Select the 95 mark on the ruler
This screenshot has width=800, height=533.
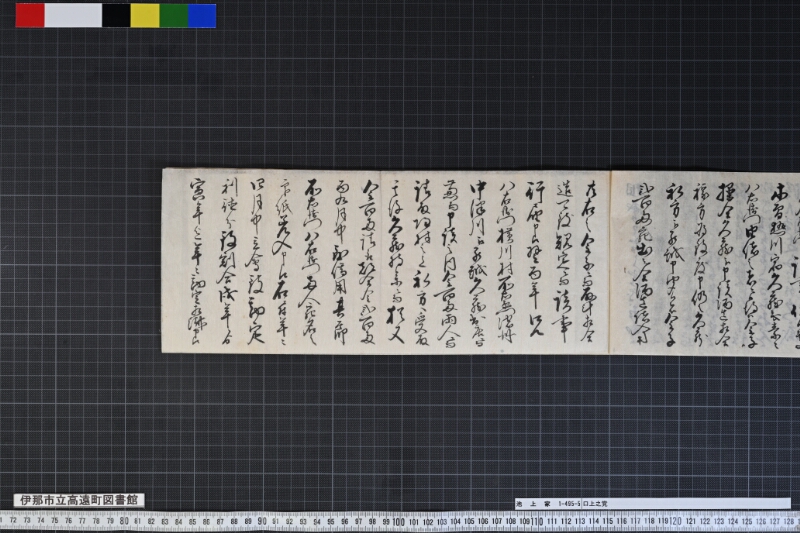click(x=331, y=521)
